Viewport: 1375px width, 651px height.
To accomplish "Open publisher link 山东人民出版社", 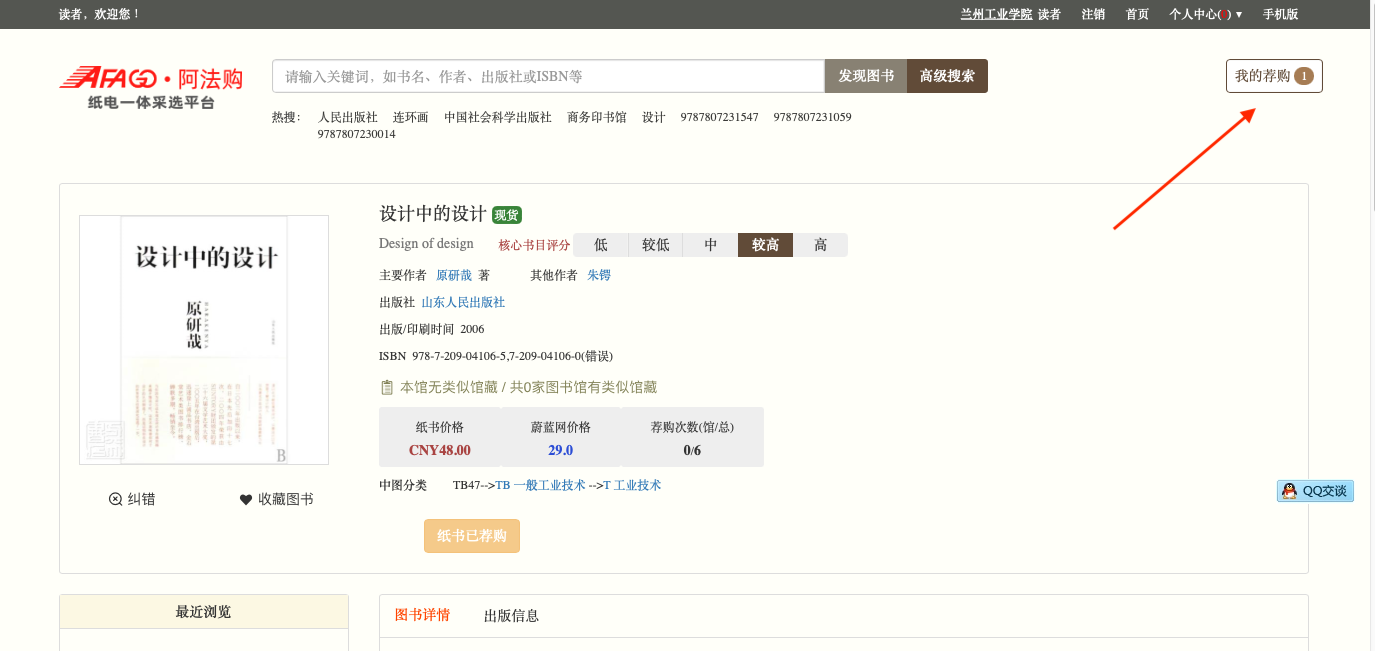I will coord(463,302).
